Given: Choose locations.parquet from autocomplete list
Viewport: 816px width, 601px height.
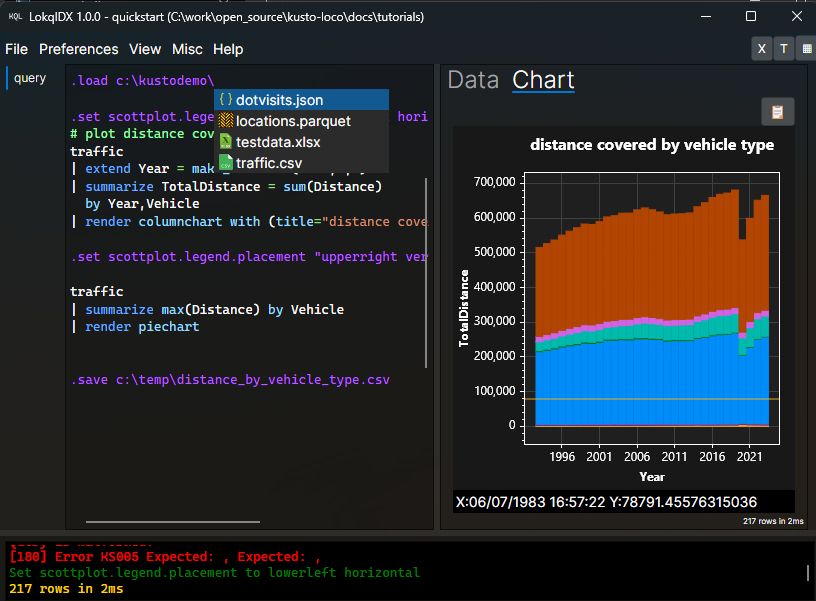Looking at the screenshot, I should pos(301,121).
